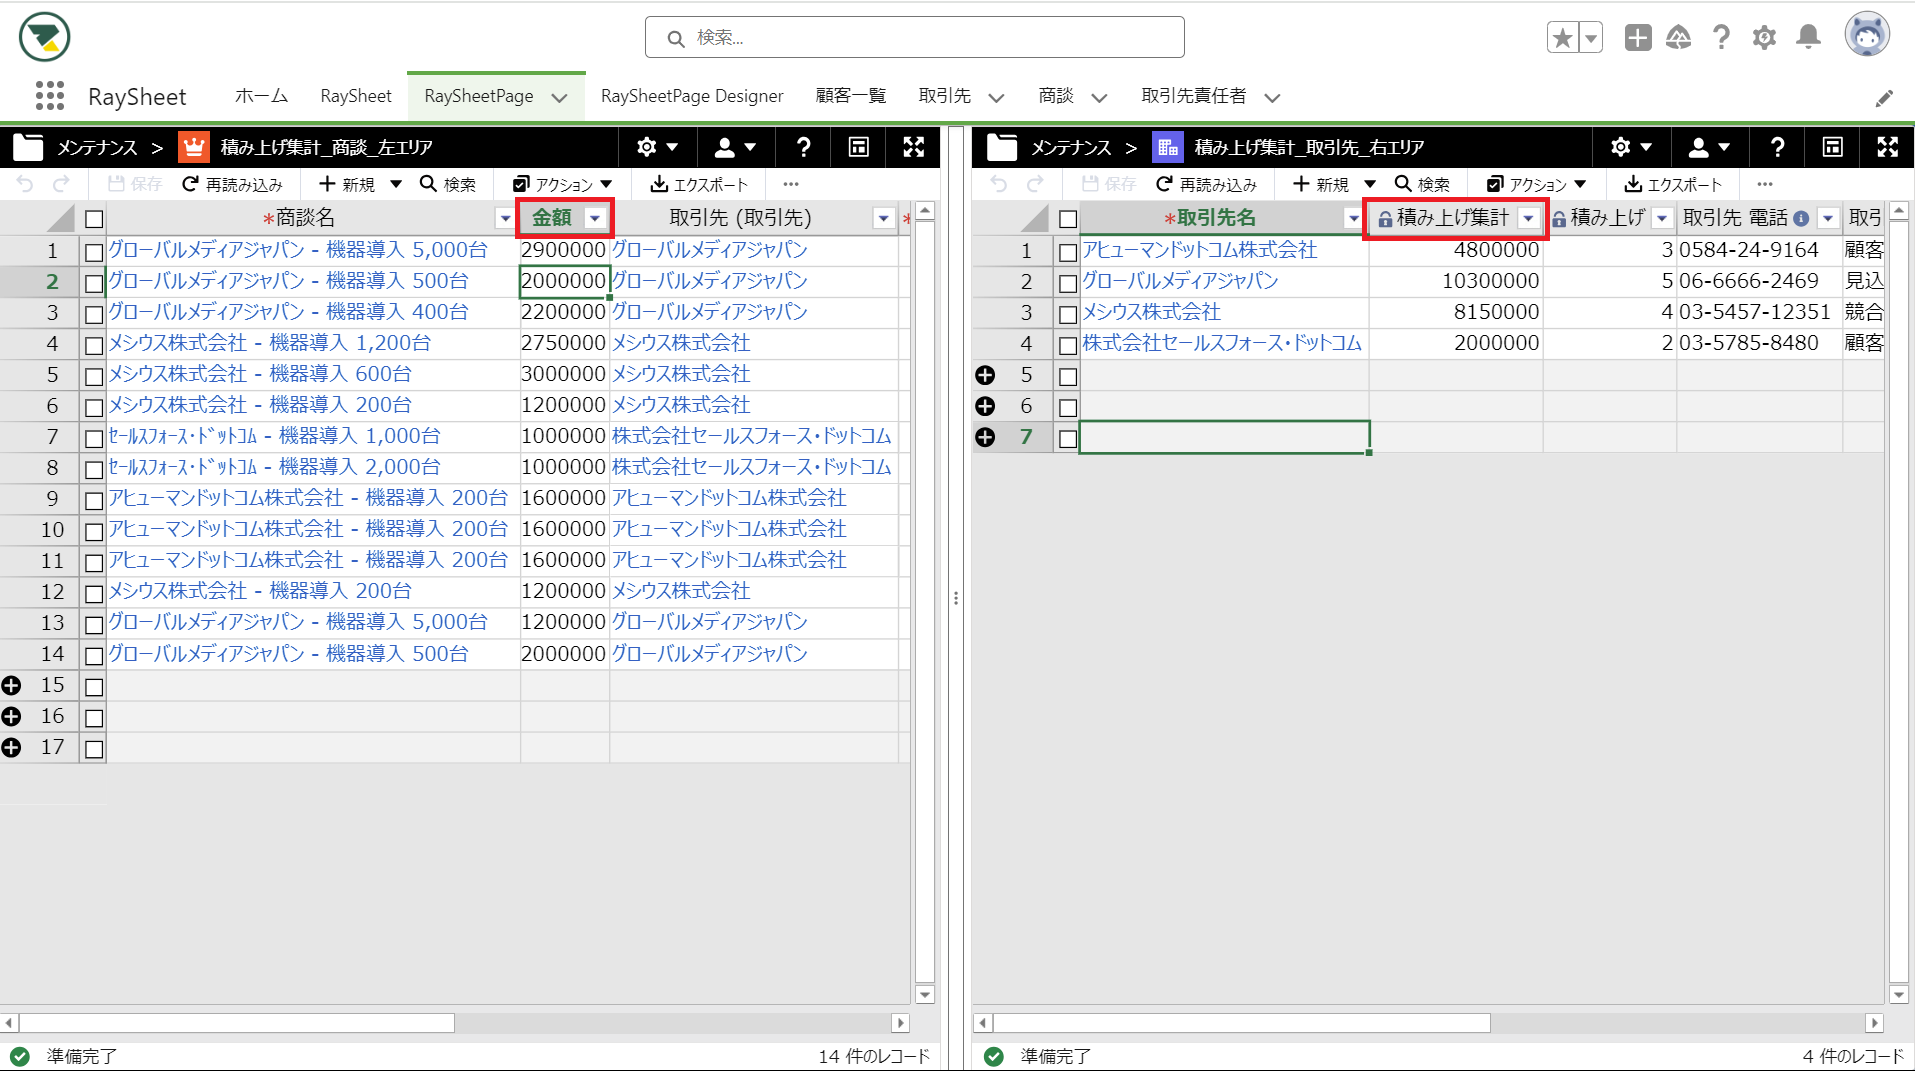Check right row 4 セールスフォース checkbox
Screen dimensions: 1915x1071
coord(1068,345)
